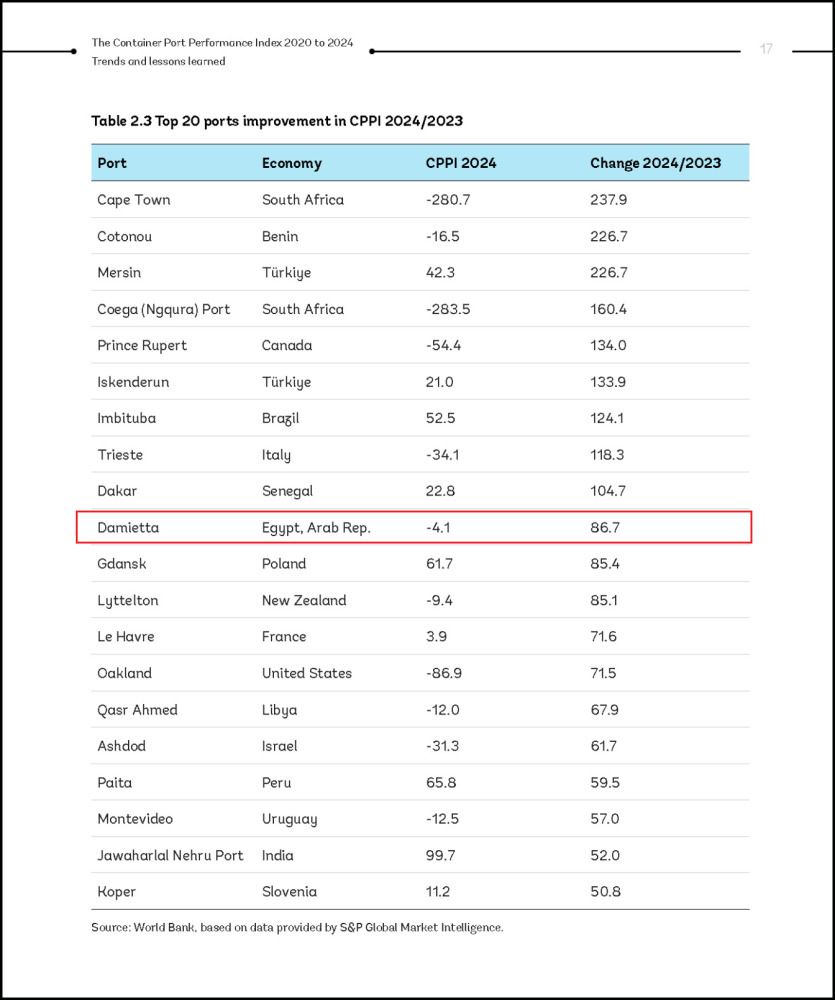Select the Coega (Ngqura) Port cell
The height and width of the screenshot is (1000, 835).
point(163,309)
